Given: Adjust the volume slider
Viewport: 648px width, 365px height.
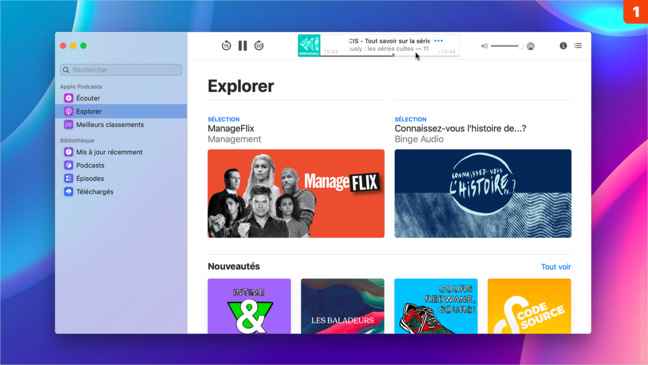Looking at the screenshot, I should 507,46.
